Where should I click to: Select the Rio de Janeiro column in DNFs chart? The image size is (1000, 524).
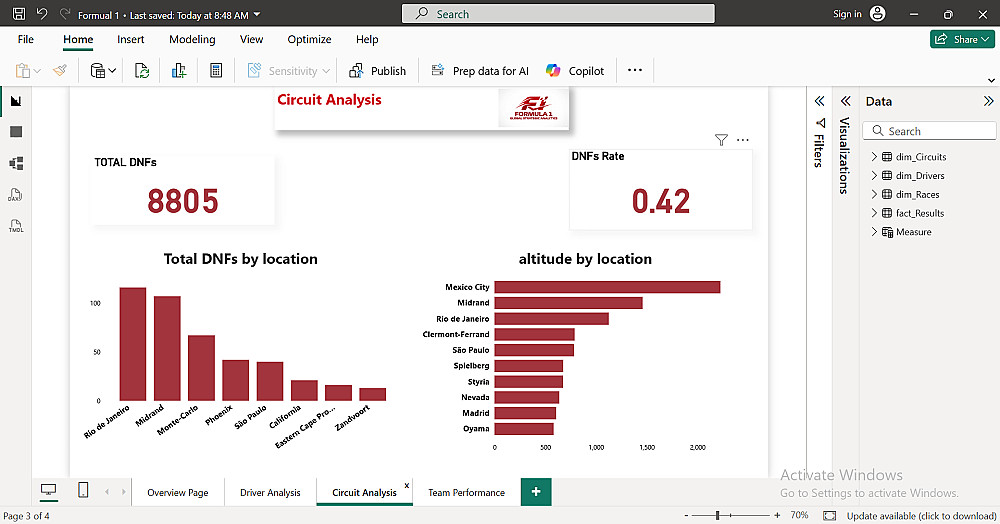pyautogui.click(x=133, y=344)
